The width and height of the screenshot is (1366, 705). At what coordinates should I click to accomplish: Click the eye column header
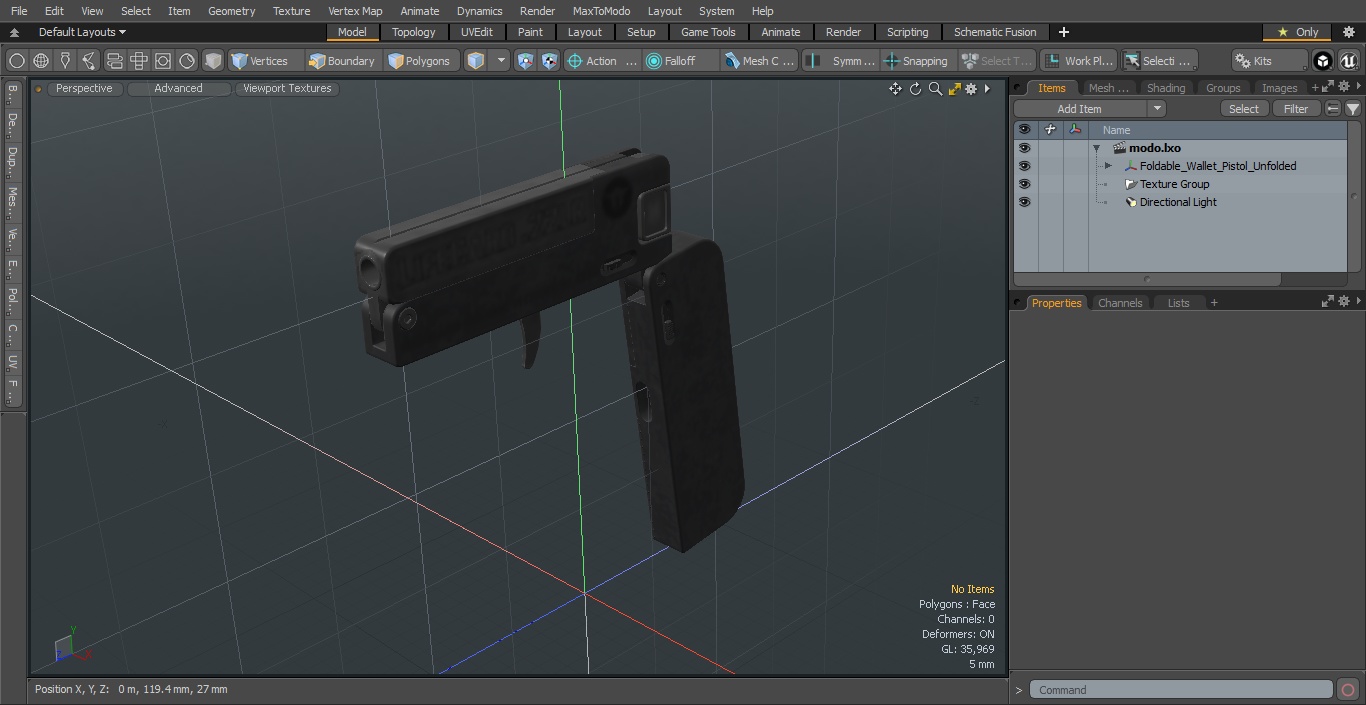pos(1024,130)
